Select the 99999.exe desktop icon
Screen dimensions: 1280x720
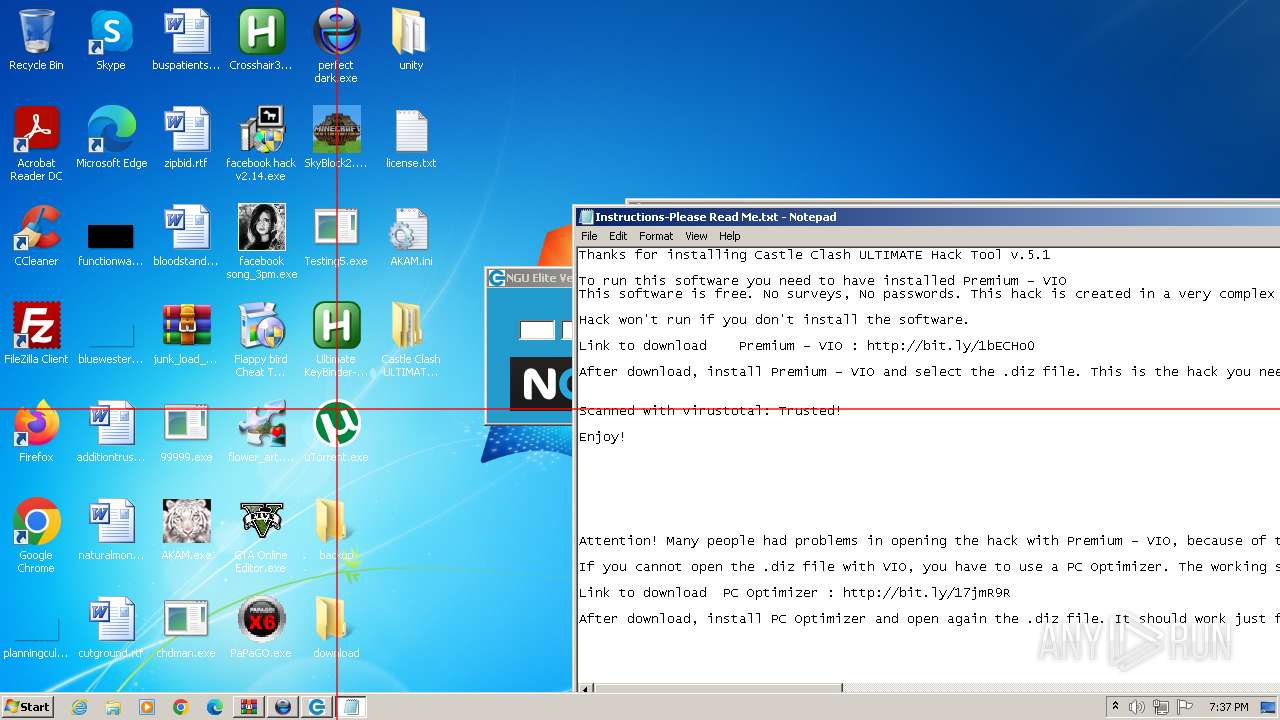pyautogui.click(x=186, y=432)
